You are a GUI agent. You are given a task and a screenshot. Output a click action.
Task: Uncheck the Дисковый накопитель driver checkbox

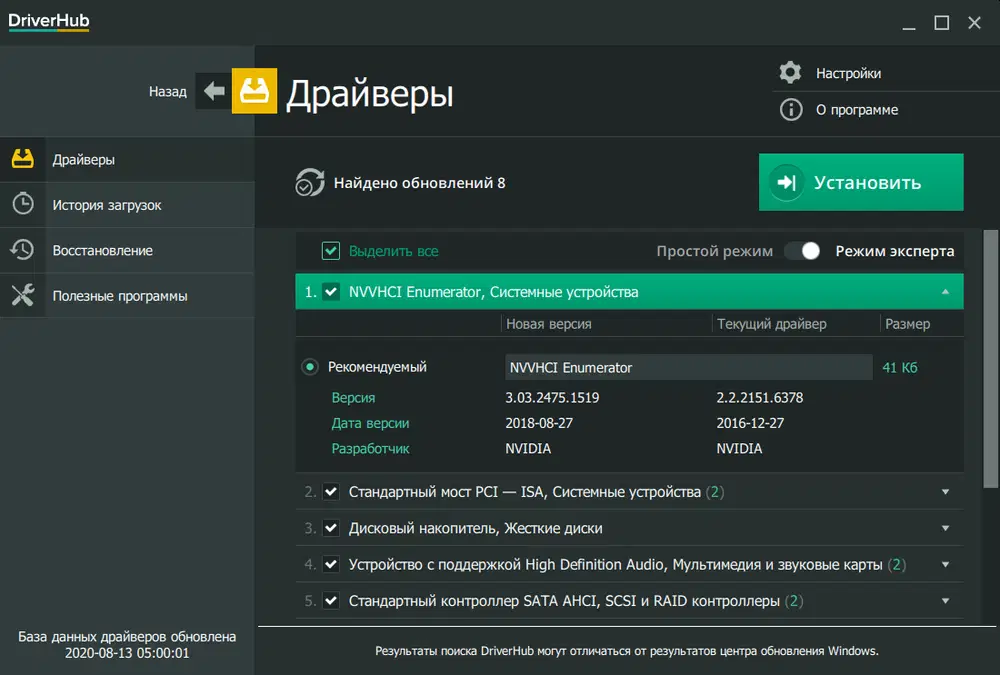click(x=331, y=528)
